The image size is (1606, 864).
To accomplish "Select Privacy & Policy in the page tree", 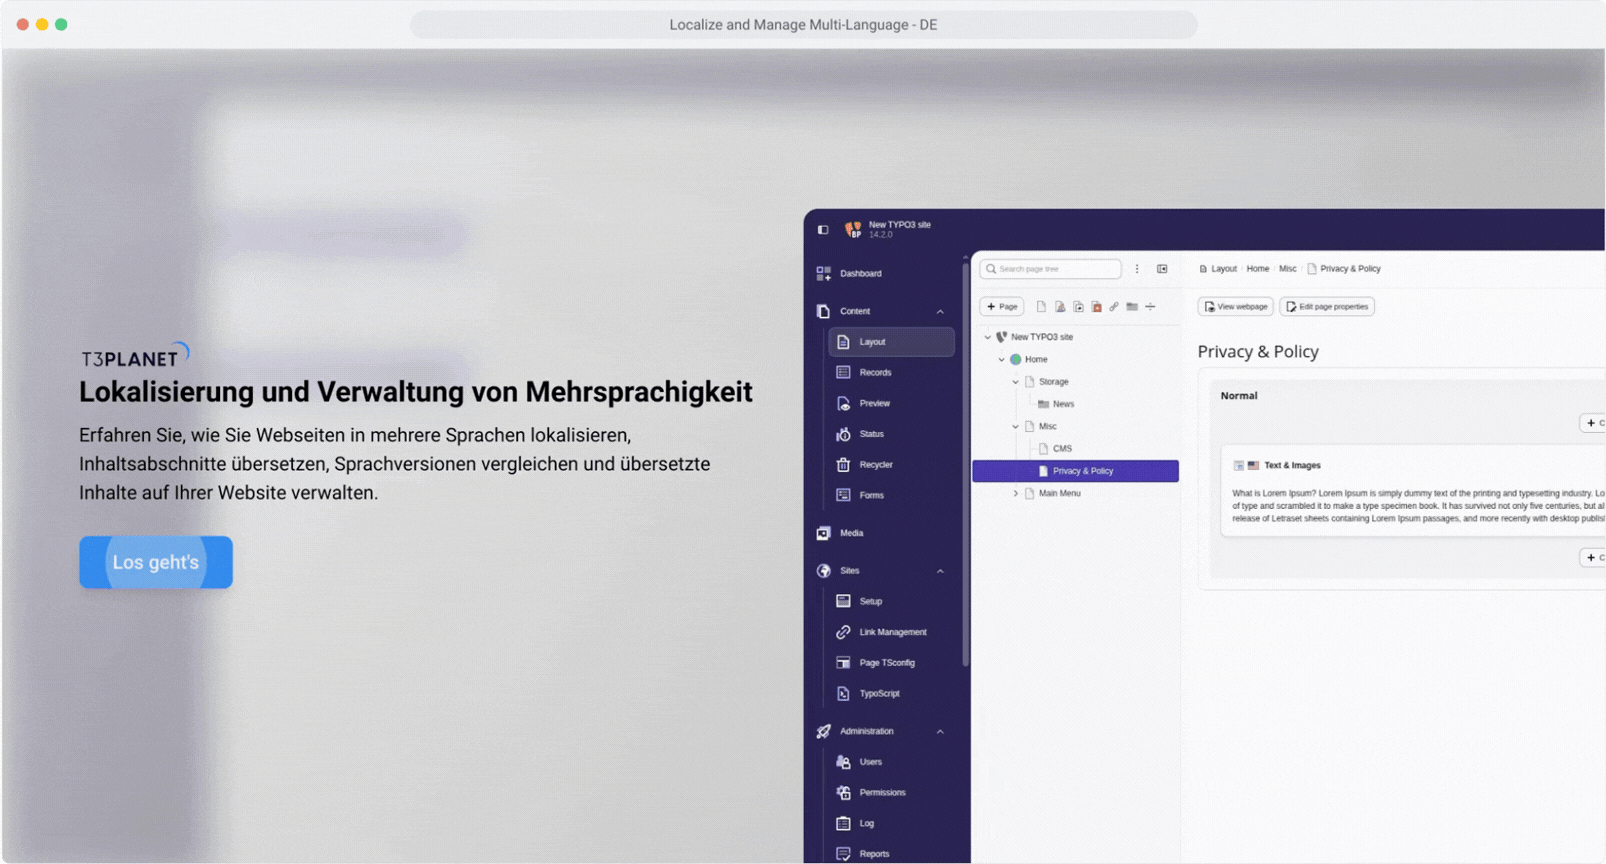I will pos(1076,471).
